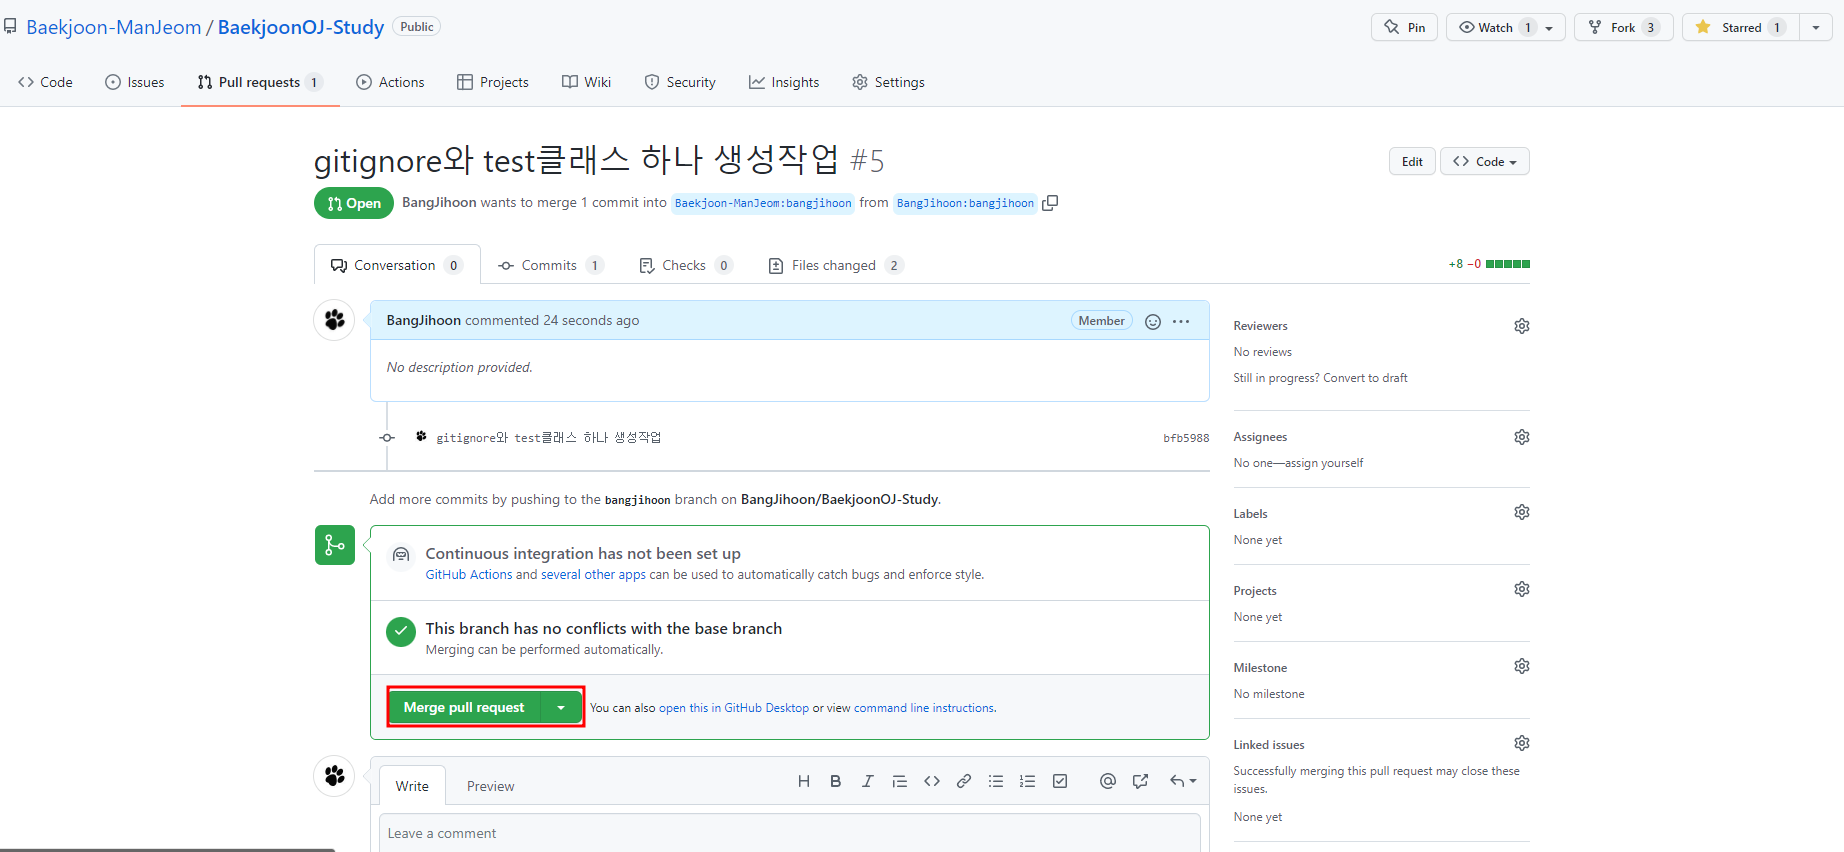The image size is (1844, 852).
Task: Switch to the Commits tab
Action: click(550, 265)
